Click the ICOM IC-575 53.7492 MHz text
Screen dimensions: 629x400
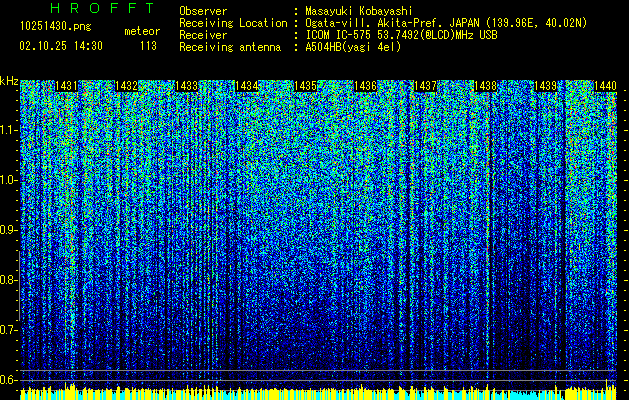(x=401, y=35)
